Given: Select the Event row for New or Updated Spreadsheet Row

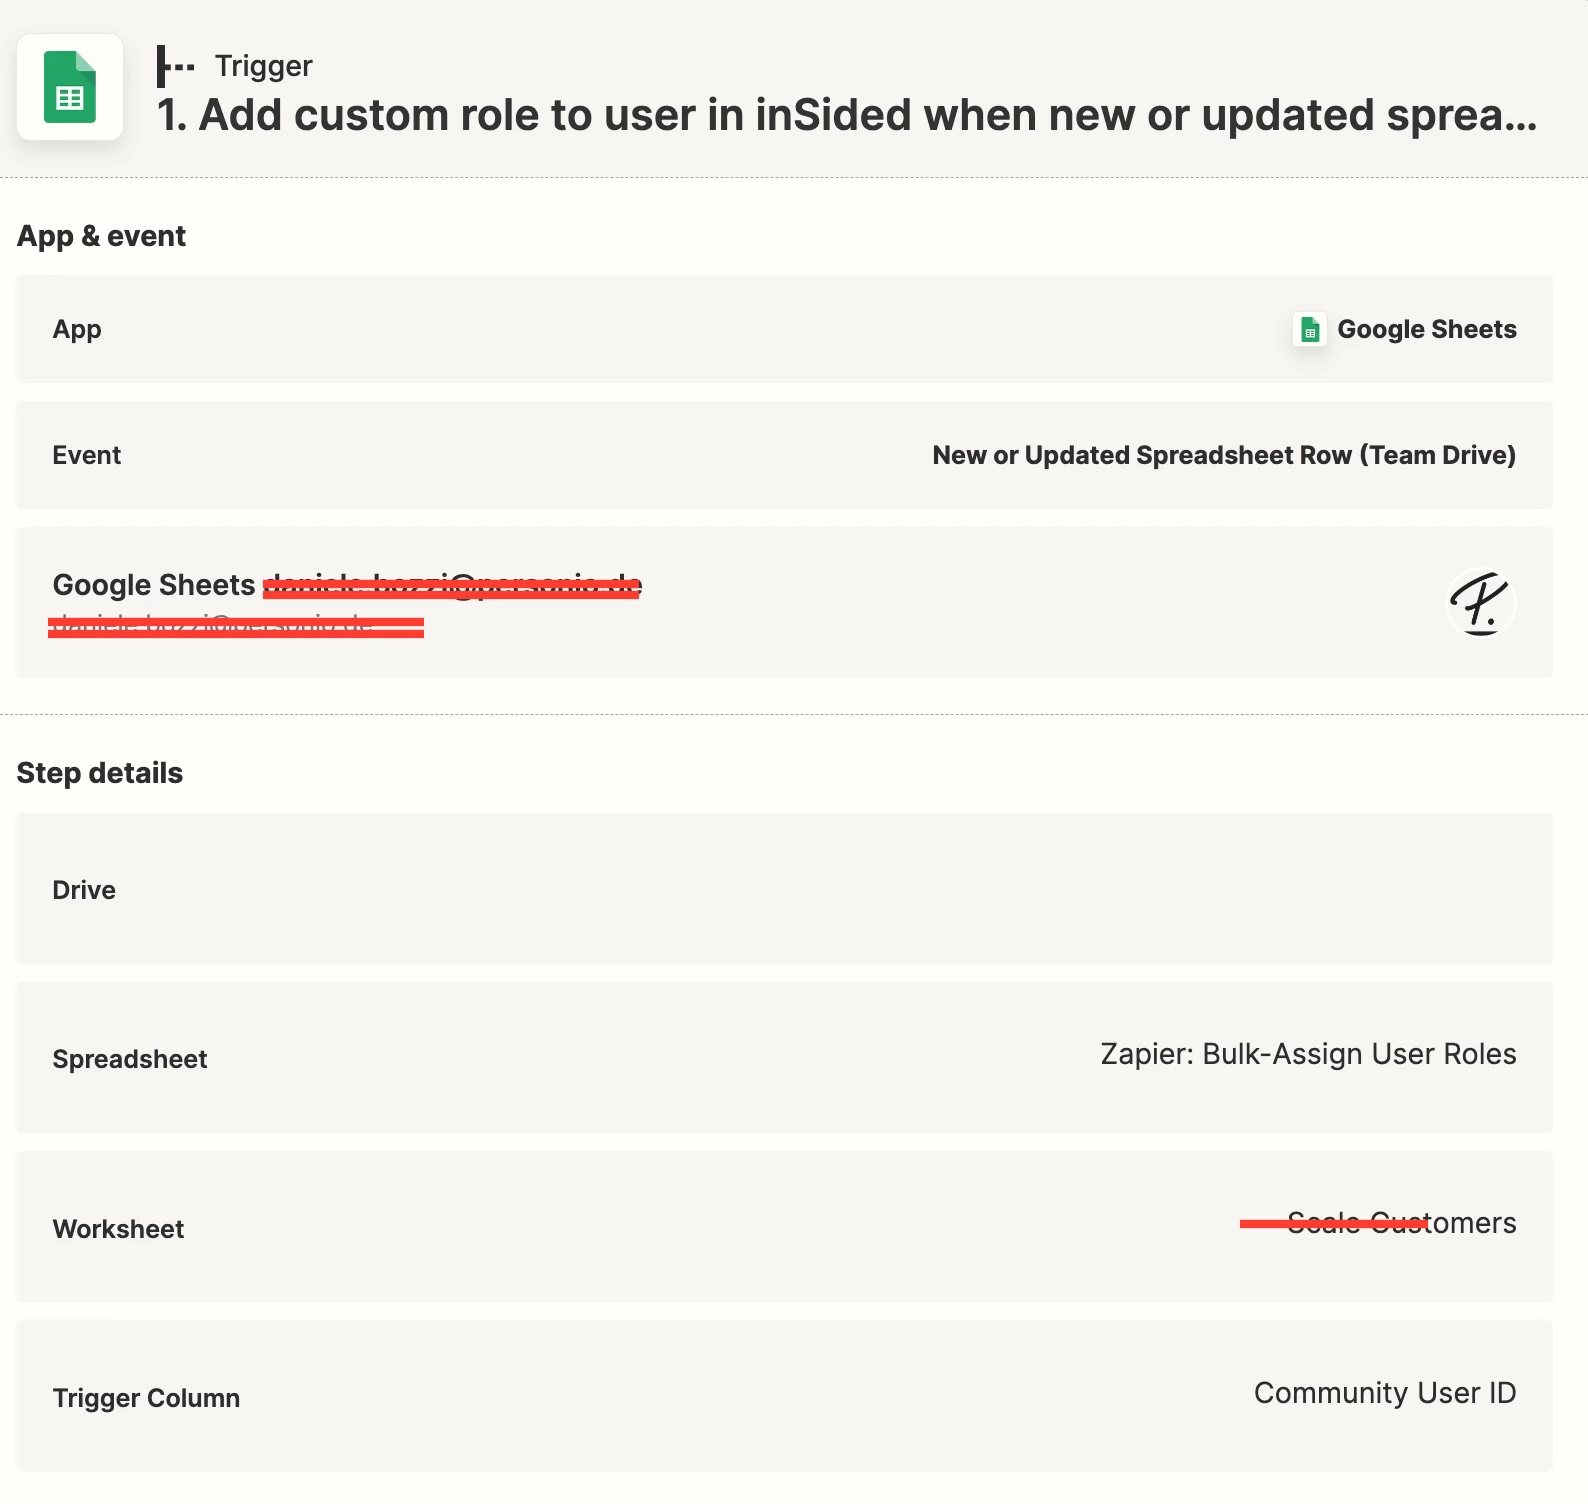Looking at the screenshot, I should [784, 455].
